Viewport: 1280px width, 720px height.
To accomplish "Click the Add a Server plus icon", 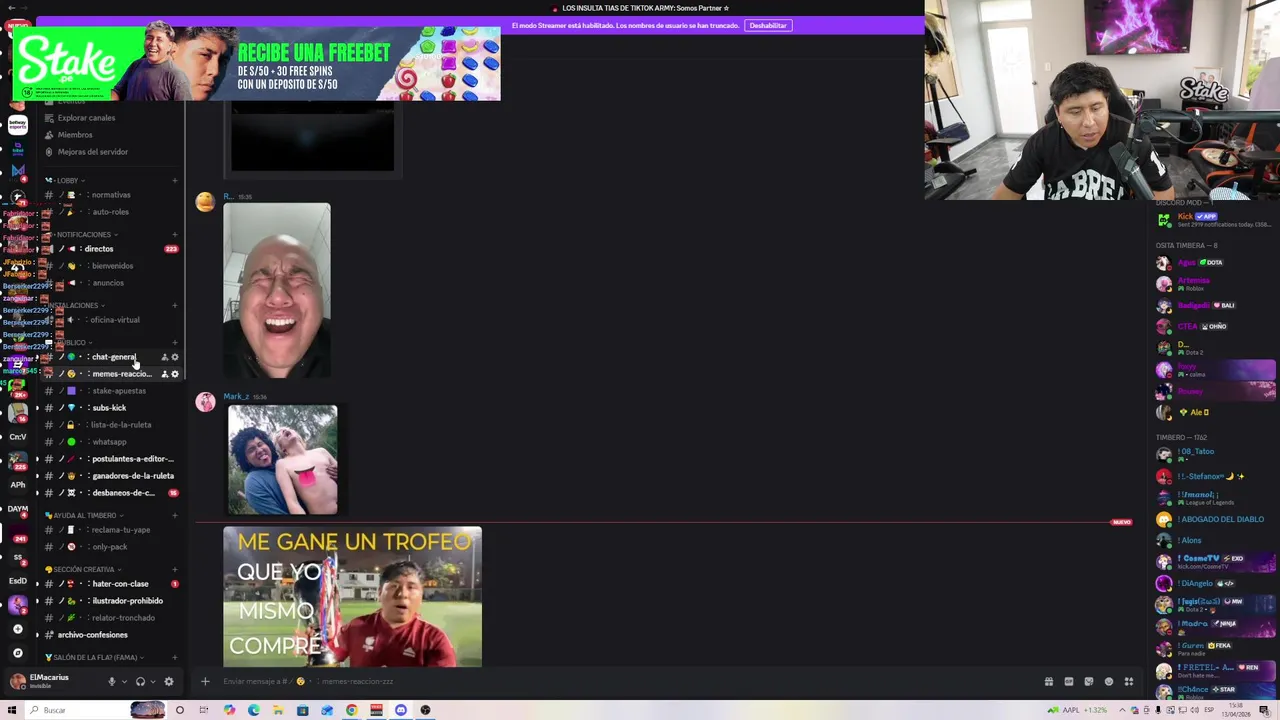I will click(x=18, y=629).
